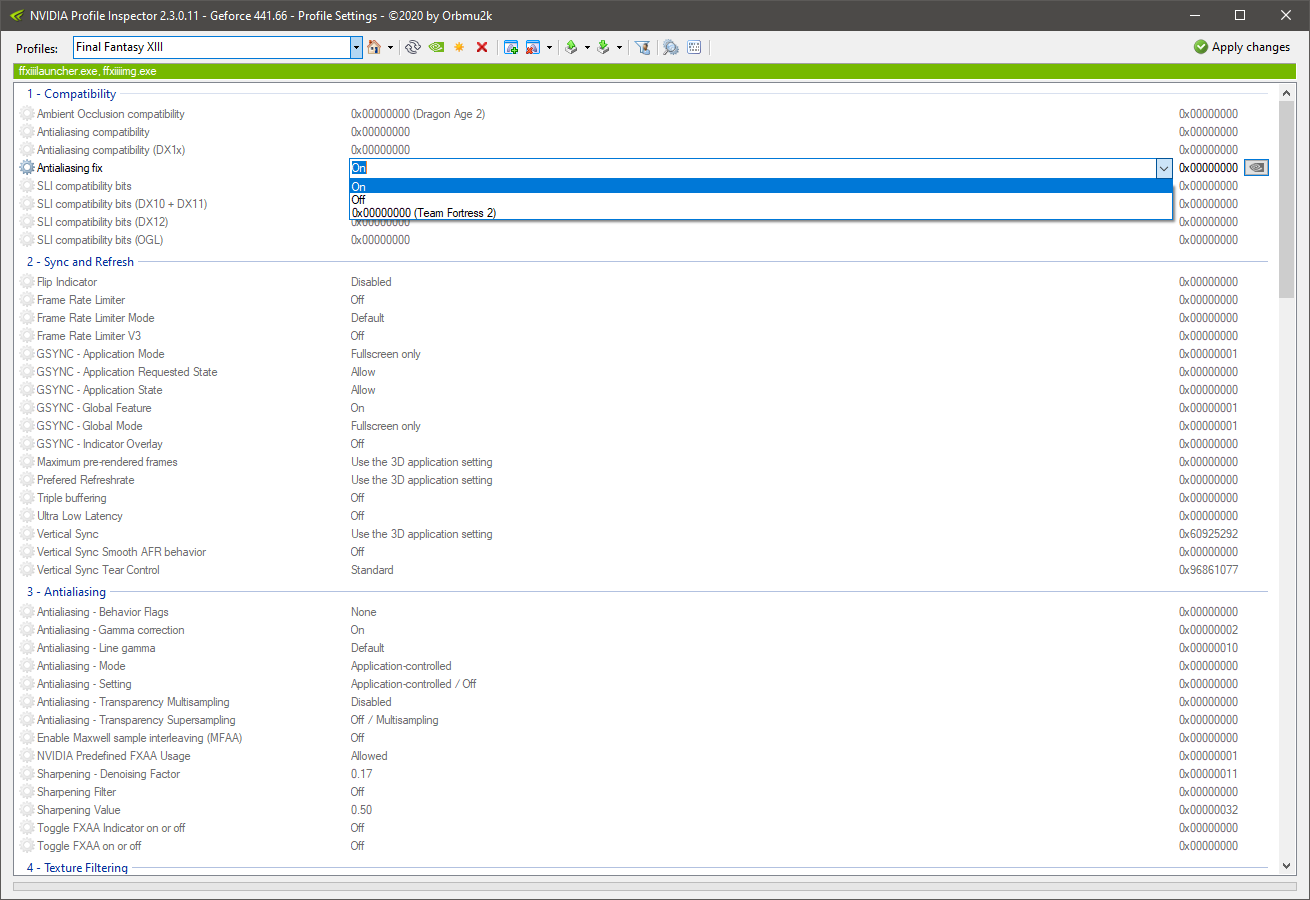This screenshot has height=900, width=1310.
Task: Click the hex value 0x60925292
Action: (x=1208, y=534)
